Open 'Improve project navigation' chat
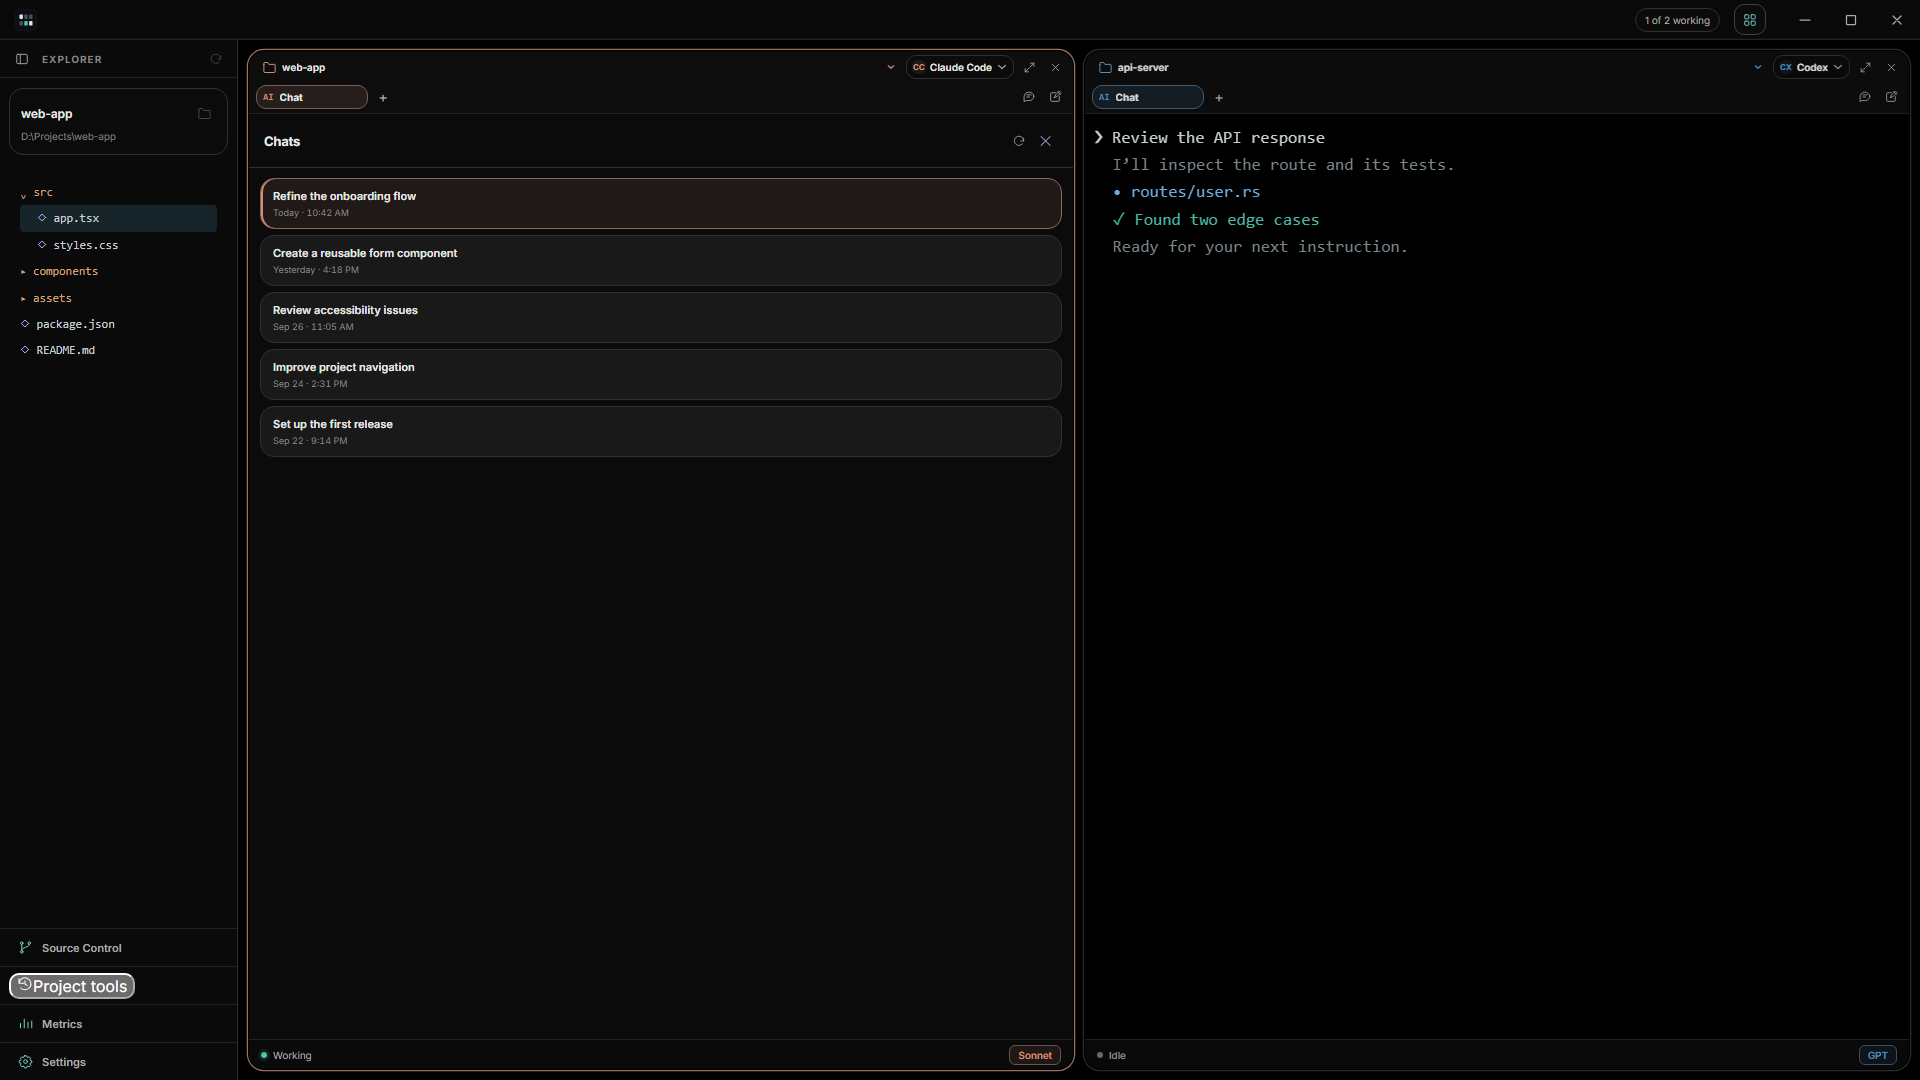Viewport: 1920px width, 1080px height. [660, 375]
